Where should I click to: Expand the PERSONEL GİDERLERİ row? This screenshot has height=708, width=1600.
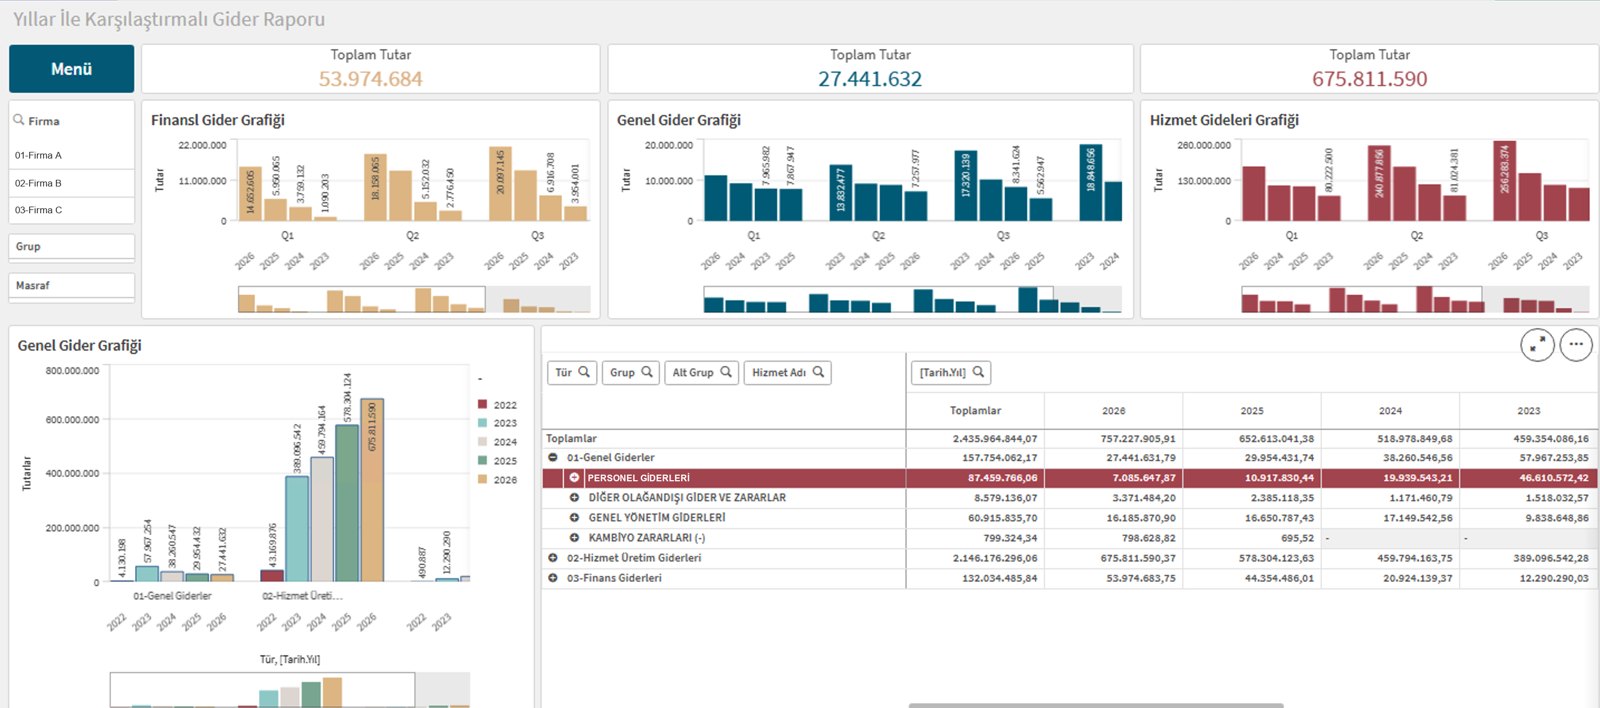575,478
